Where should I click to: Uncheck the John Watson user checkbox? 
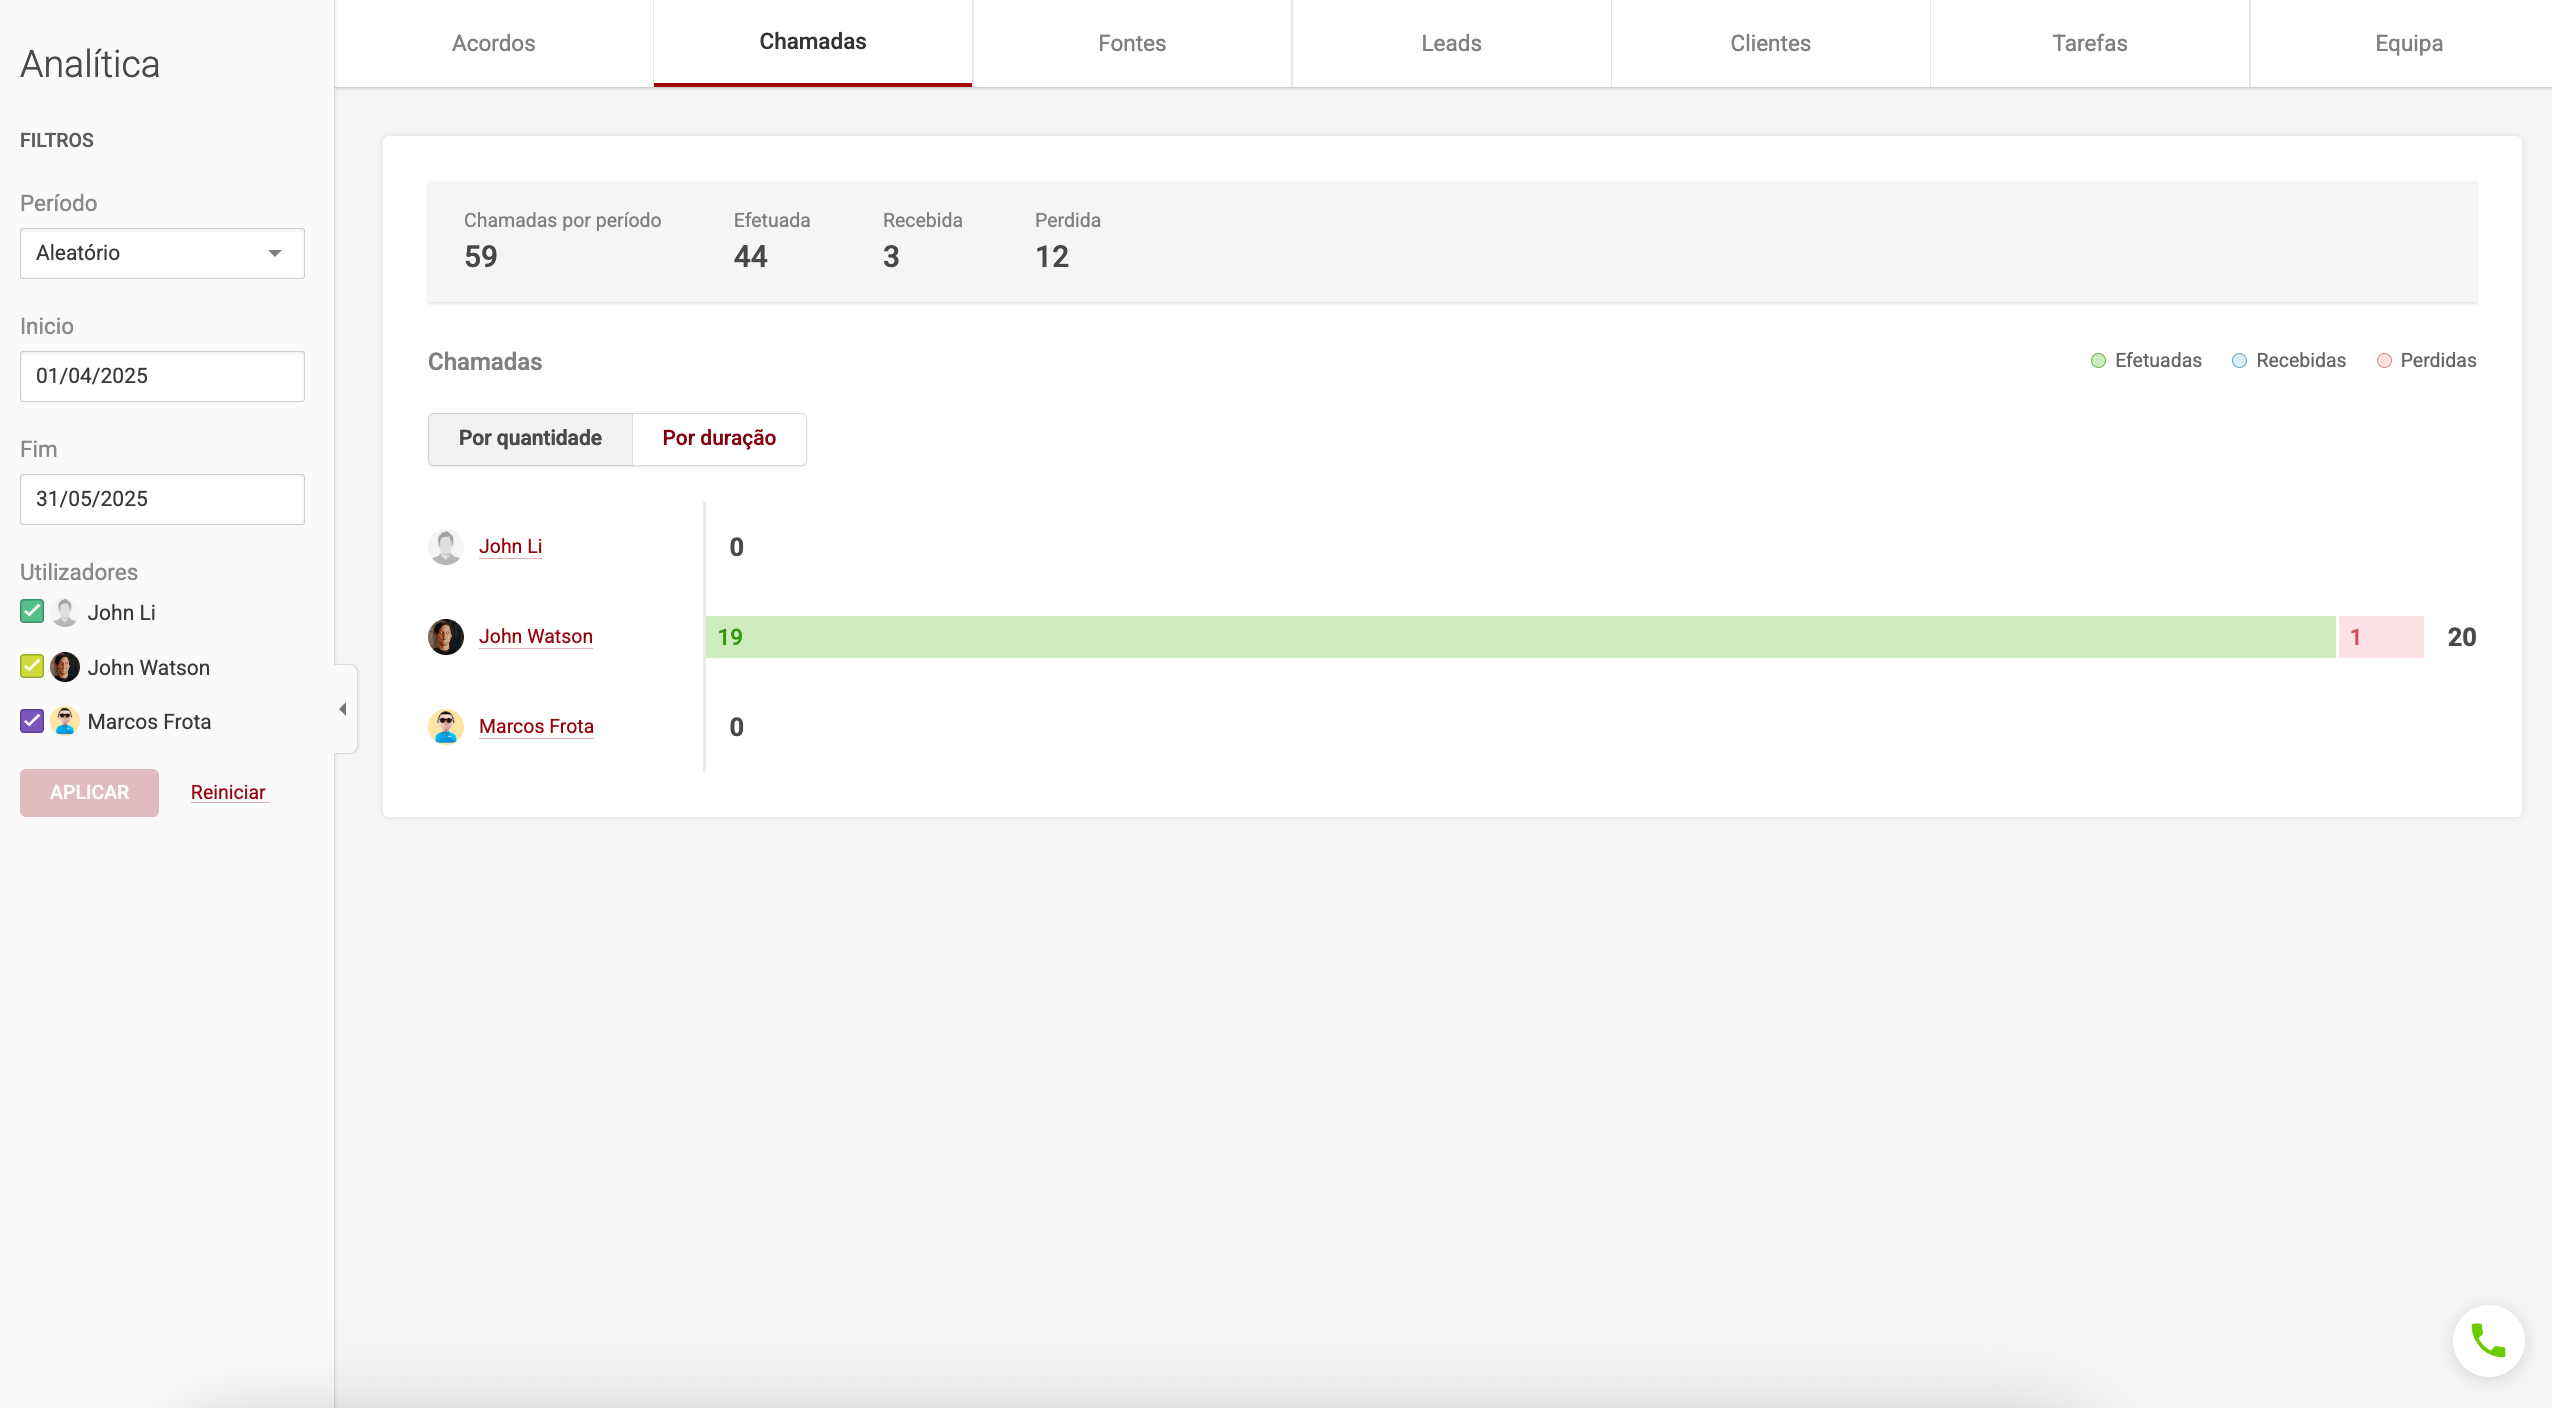click(x=32, y=667)
